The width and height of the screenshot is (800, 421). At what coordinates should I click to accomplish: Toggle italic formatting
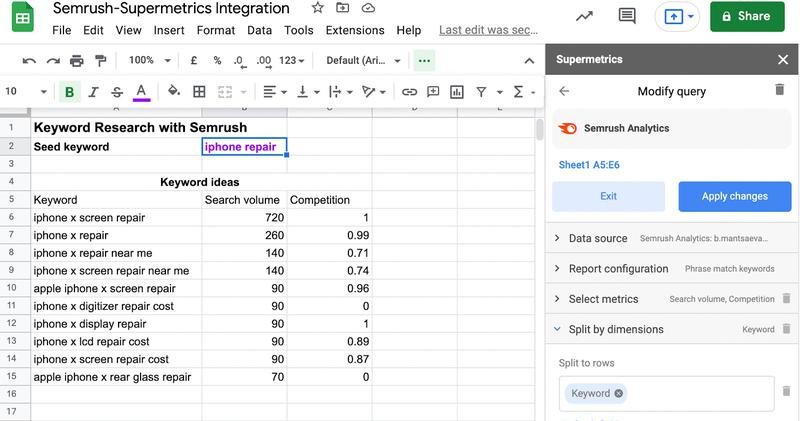pyautogui.click(x=93, y=92)
